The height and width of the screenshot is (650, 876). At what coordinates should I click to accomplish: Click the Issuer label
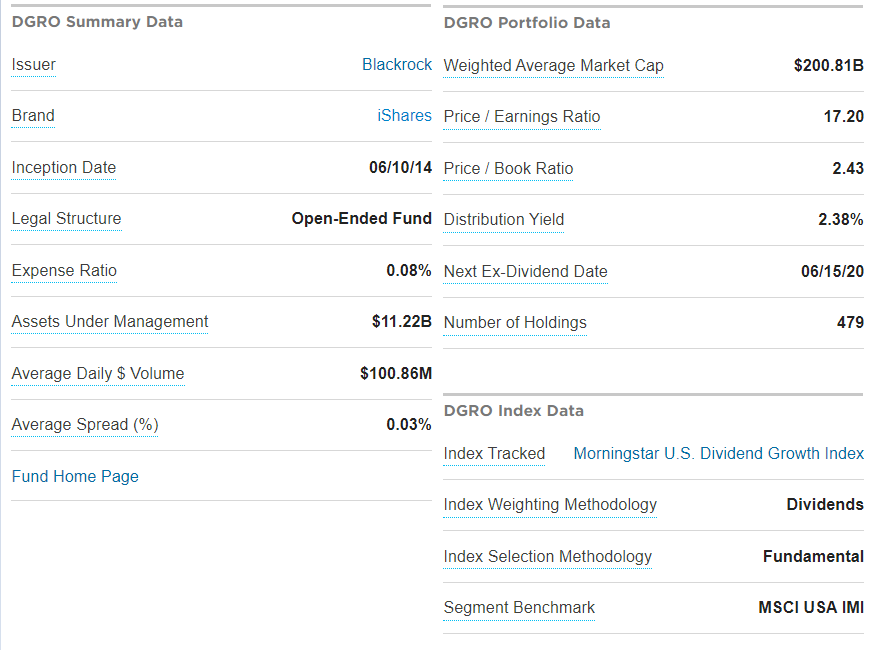[x=34, y=64]
